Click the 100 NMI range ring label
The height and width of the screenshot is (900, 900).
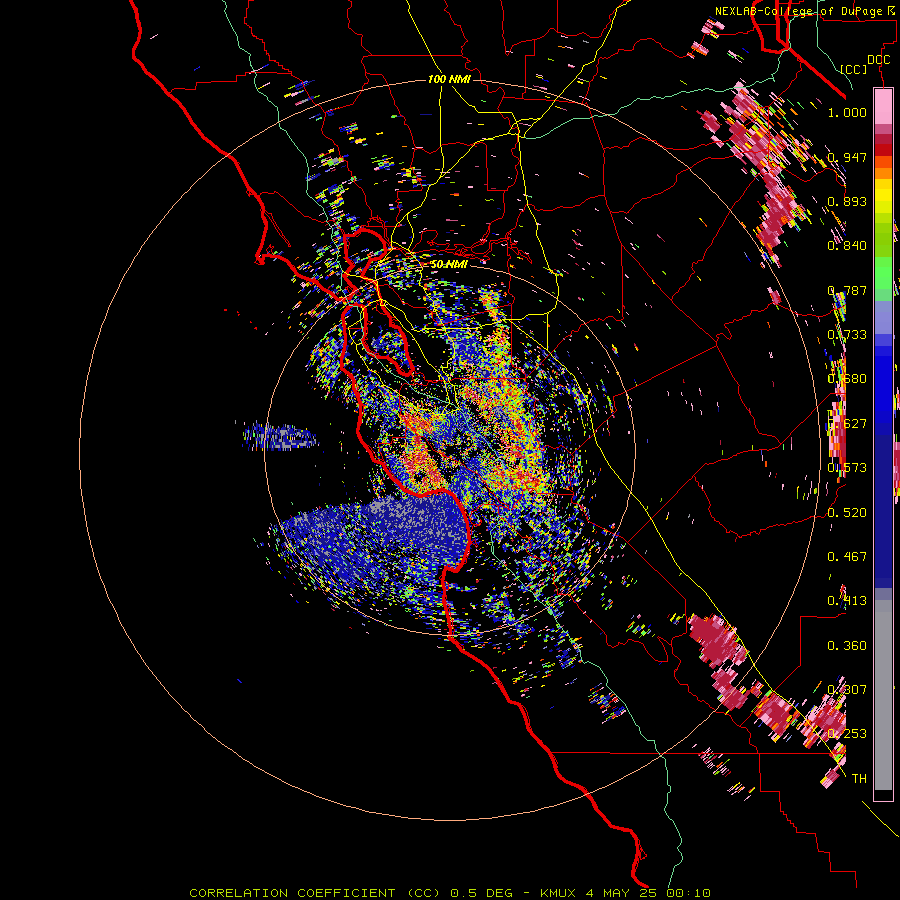point(449,79)
